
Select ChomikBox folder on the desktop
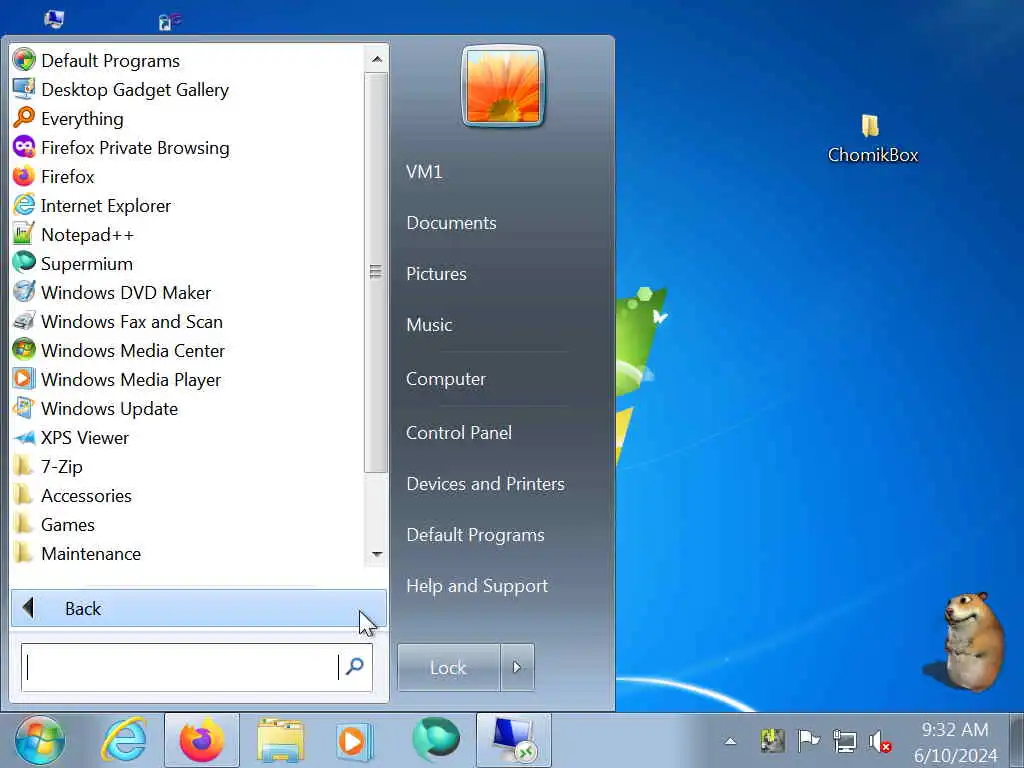pos(872,138)
